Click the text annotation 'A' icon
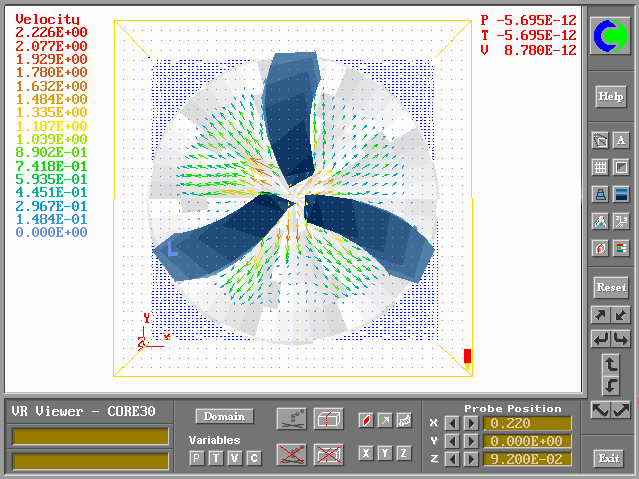This screenshot has height=479, width=639. (621, 141)
